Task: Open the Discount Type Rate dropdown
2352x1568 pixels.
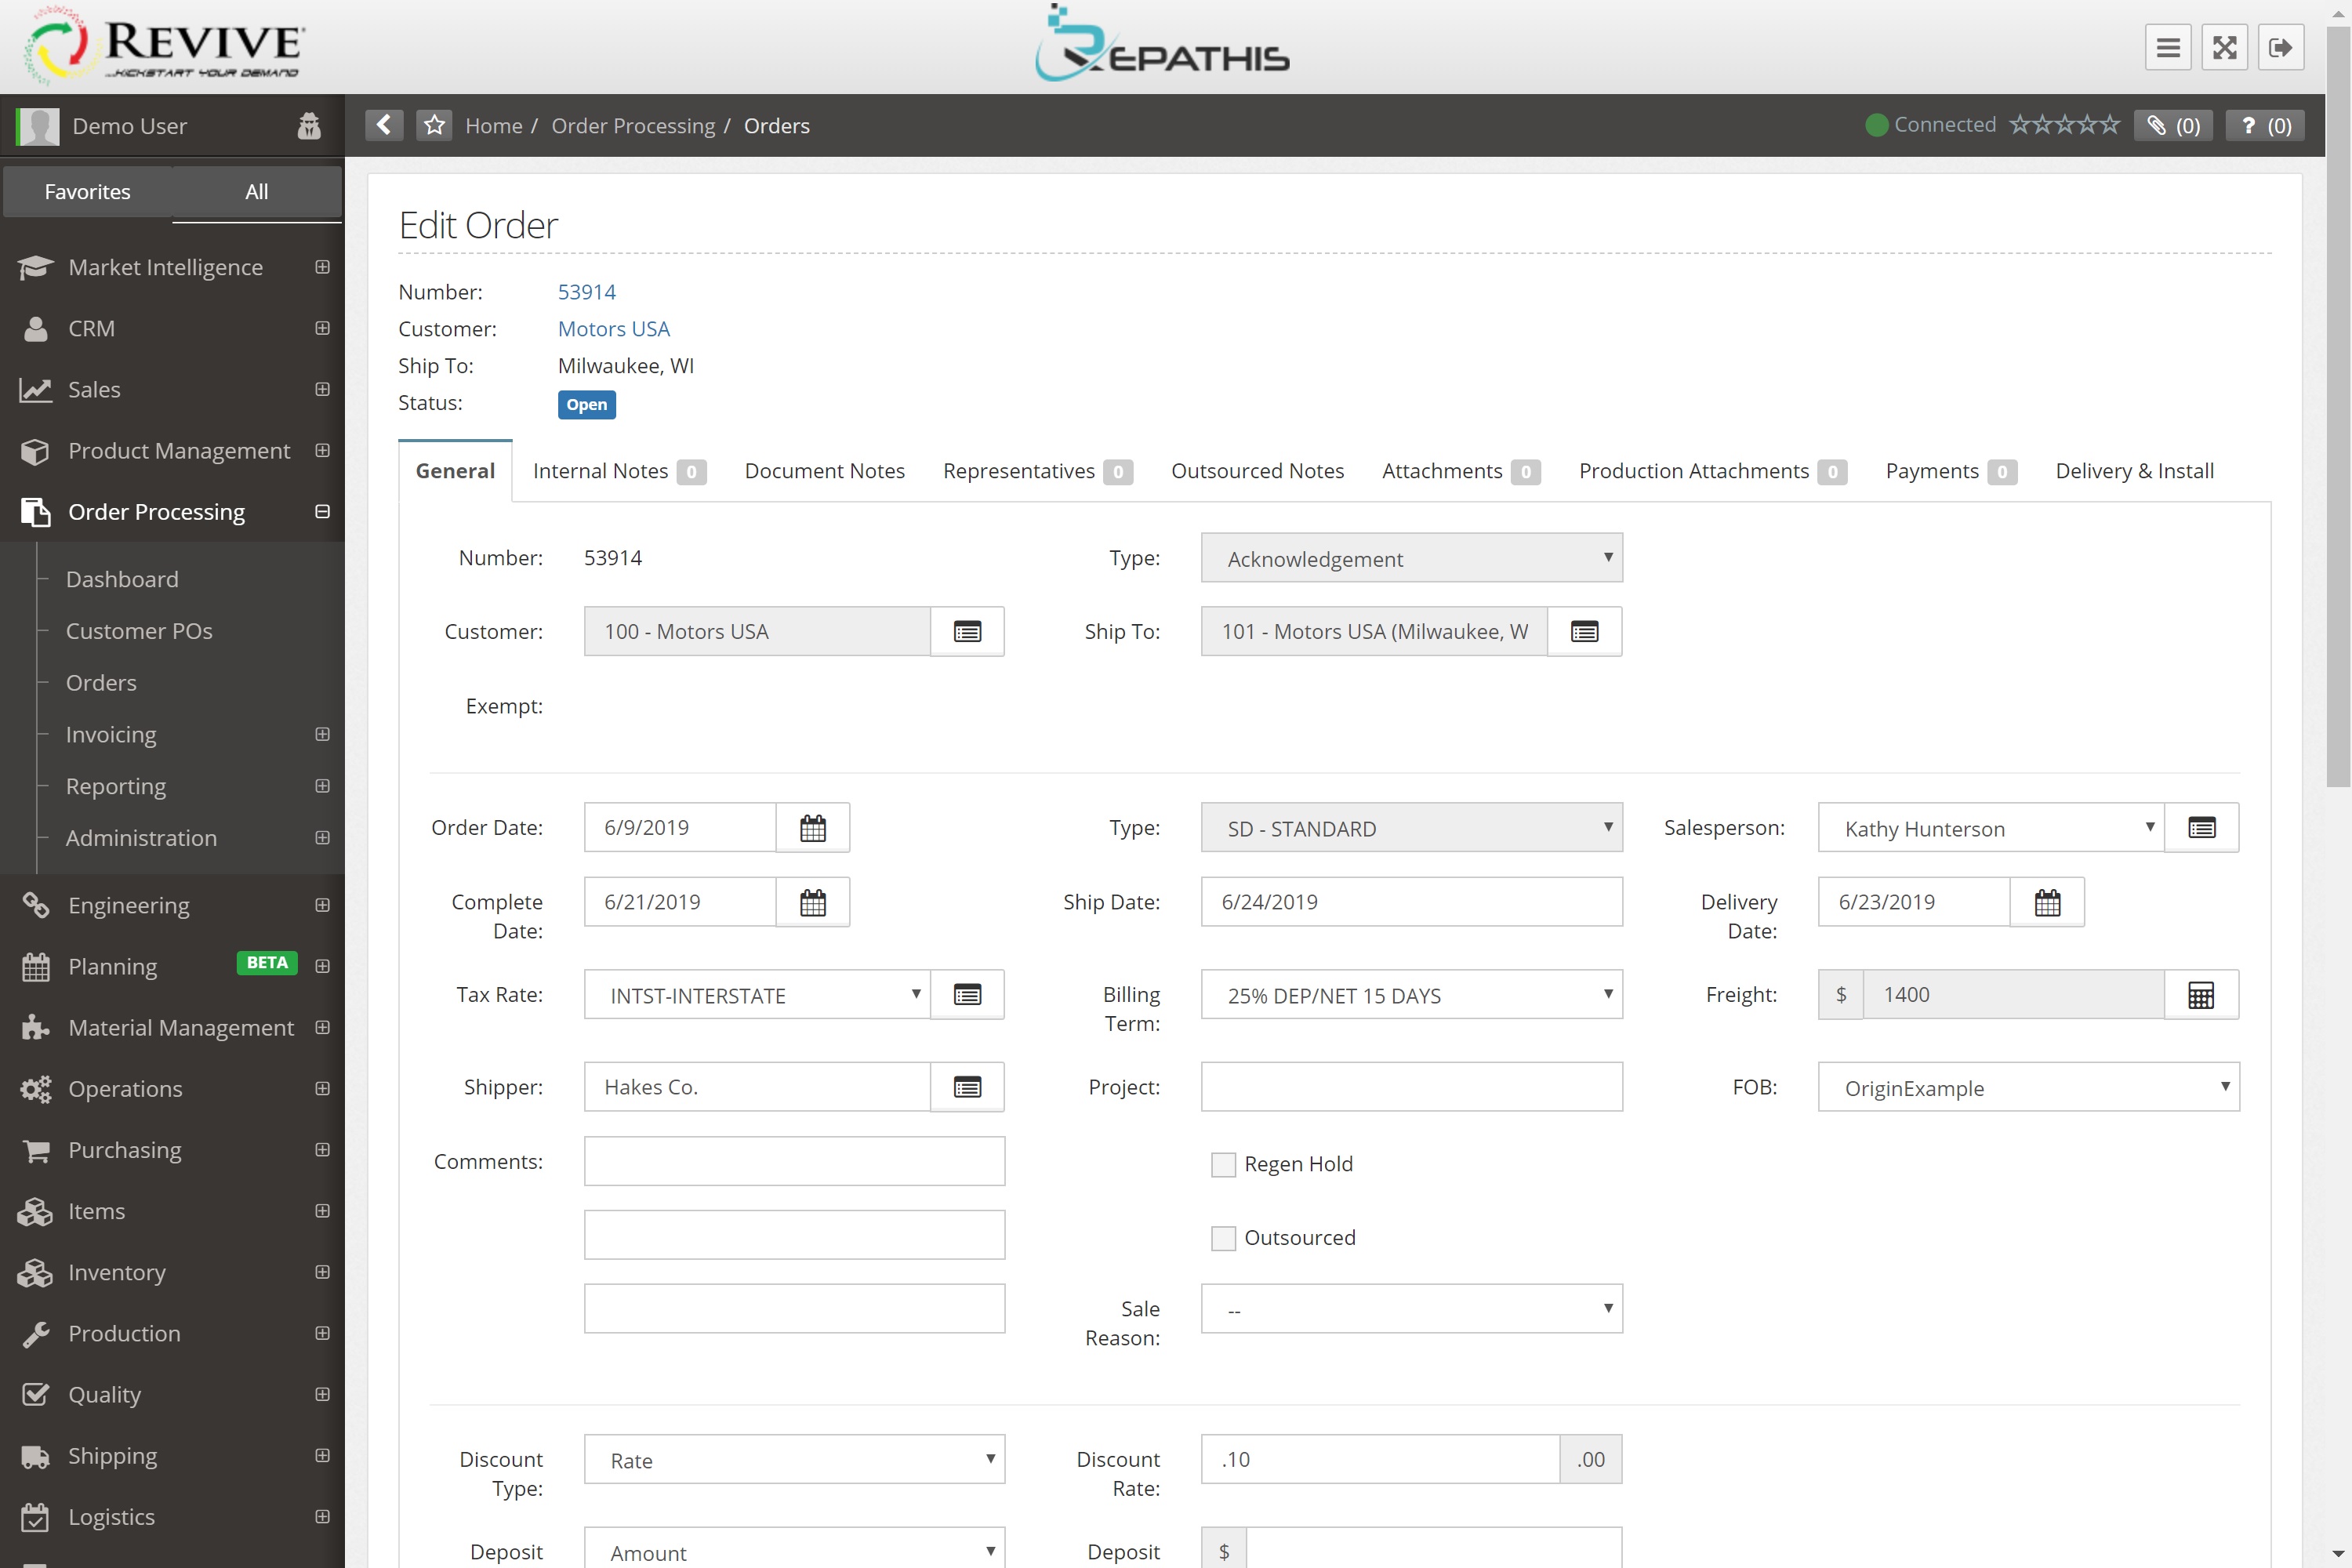Action: point(794,1460)
